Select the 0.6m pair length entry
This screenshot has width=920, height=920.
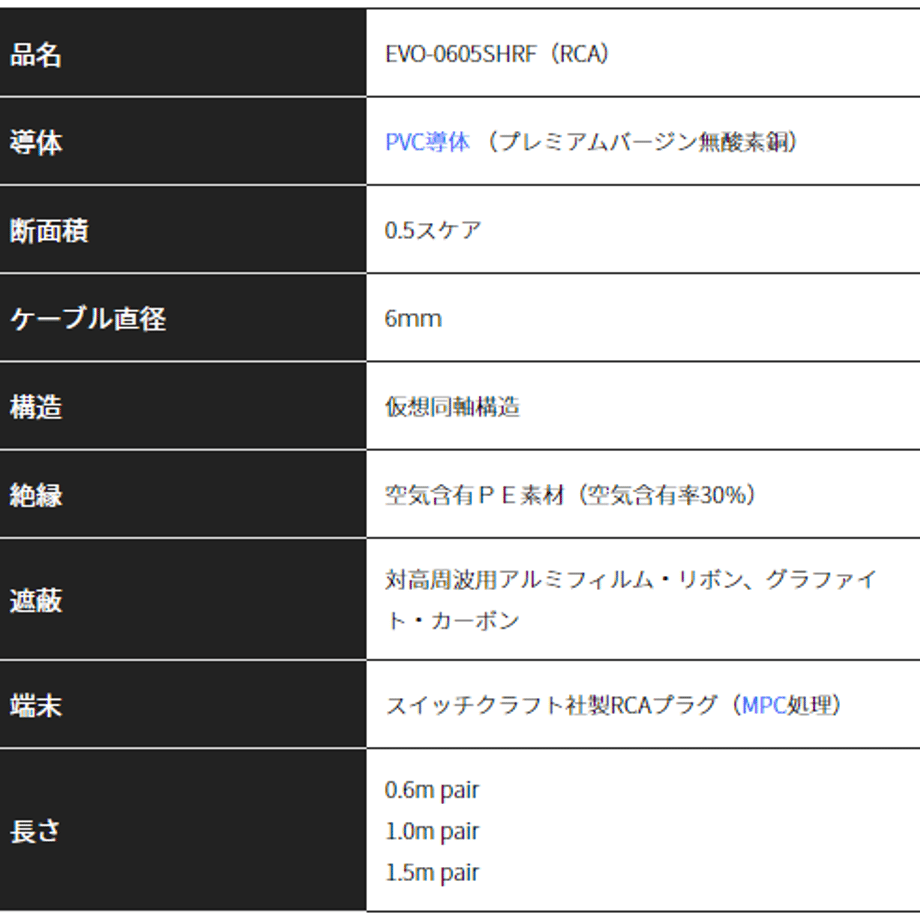tap(432, 790)
